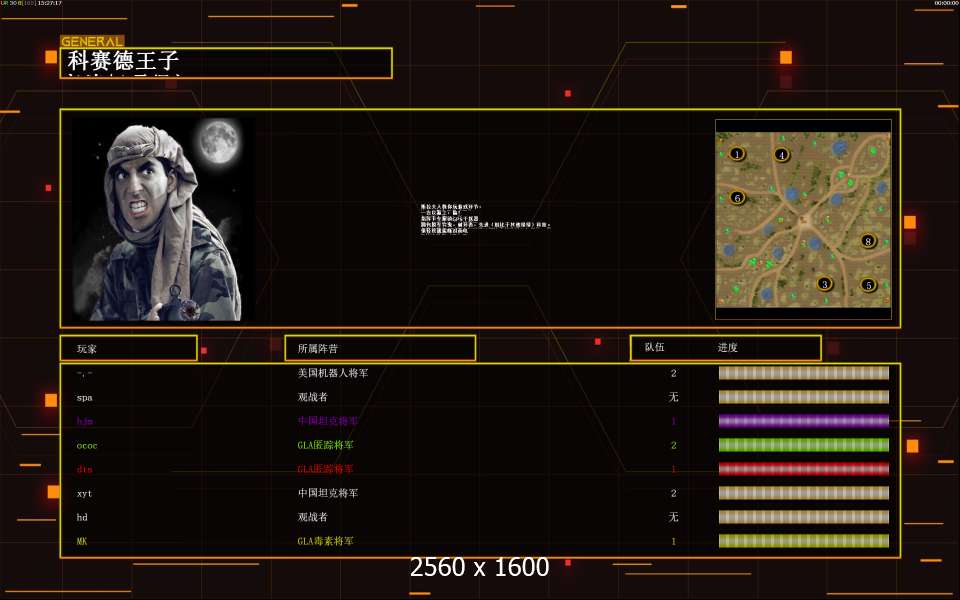Click xyt's loading progress bar
Viewport: 960px width, 600px height.
804,493
